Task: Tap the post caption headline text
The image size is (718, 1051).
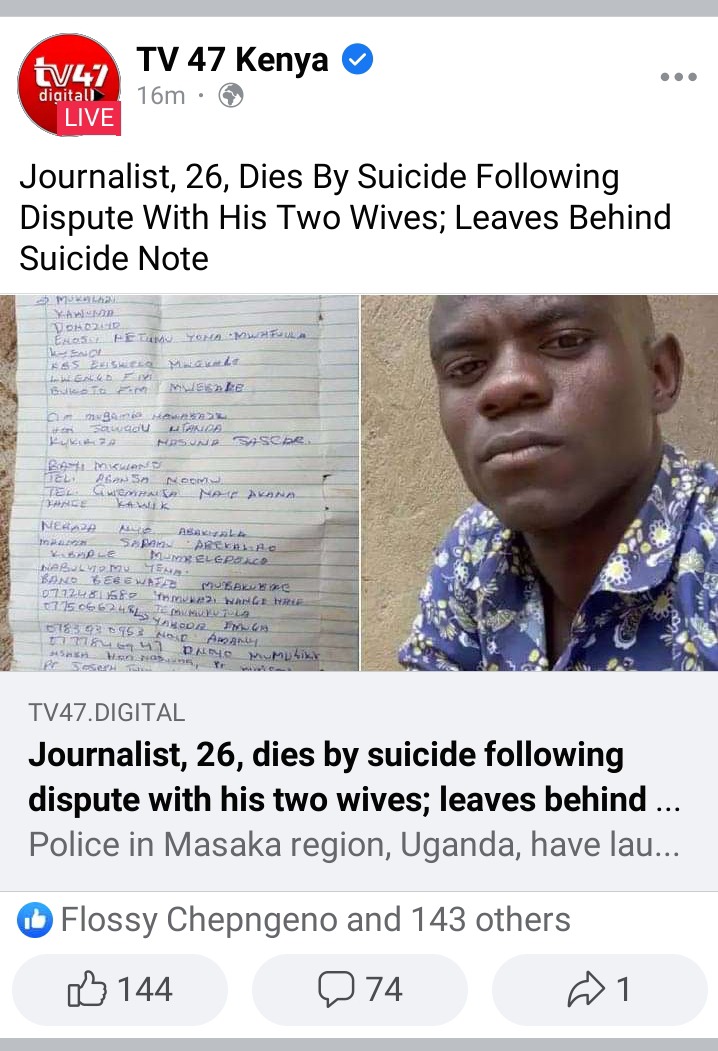Action: (345, 218)
